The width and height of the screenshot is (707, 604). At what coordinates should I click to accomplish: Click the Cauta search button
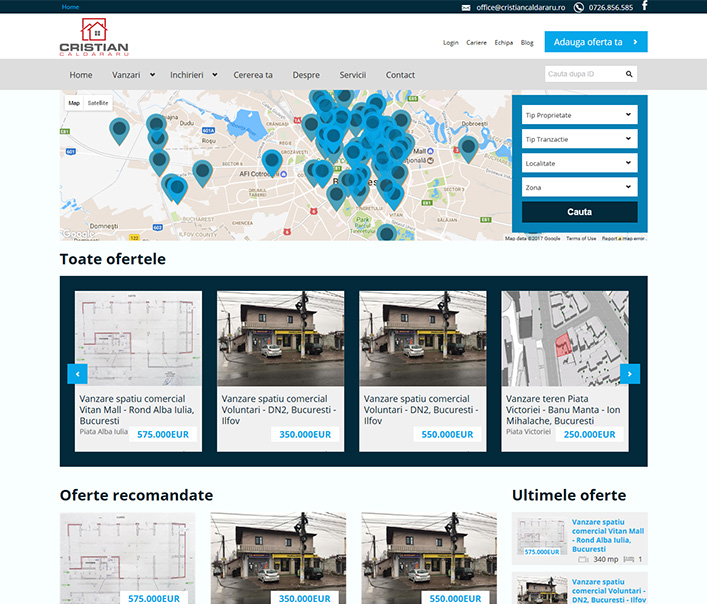[x=579, y=212]
